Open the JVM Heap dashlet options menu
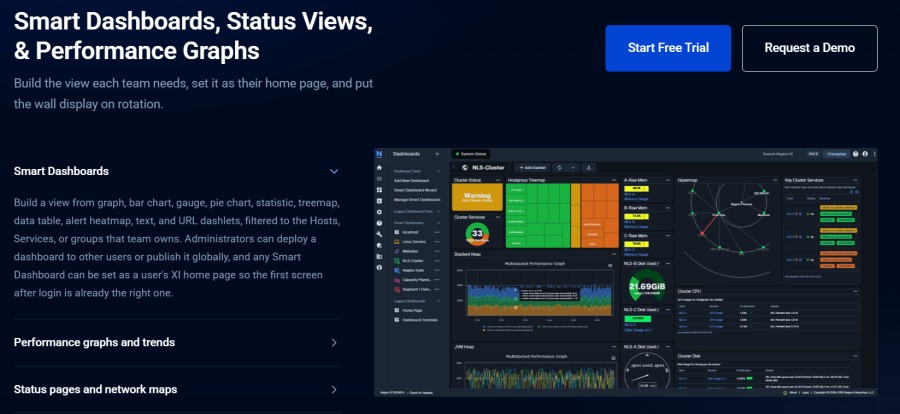Screen dimensions: 900x414 coord(614,347)
